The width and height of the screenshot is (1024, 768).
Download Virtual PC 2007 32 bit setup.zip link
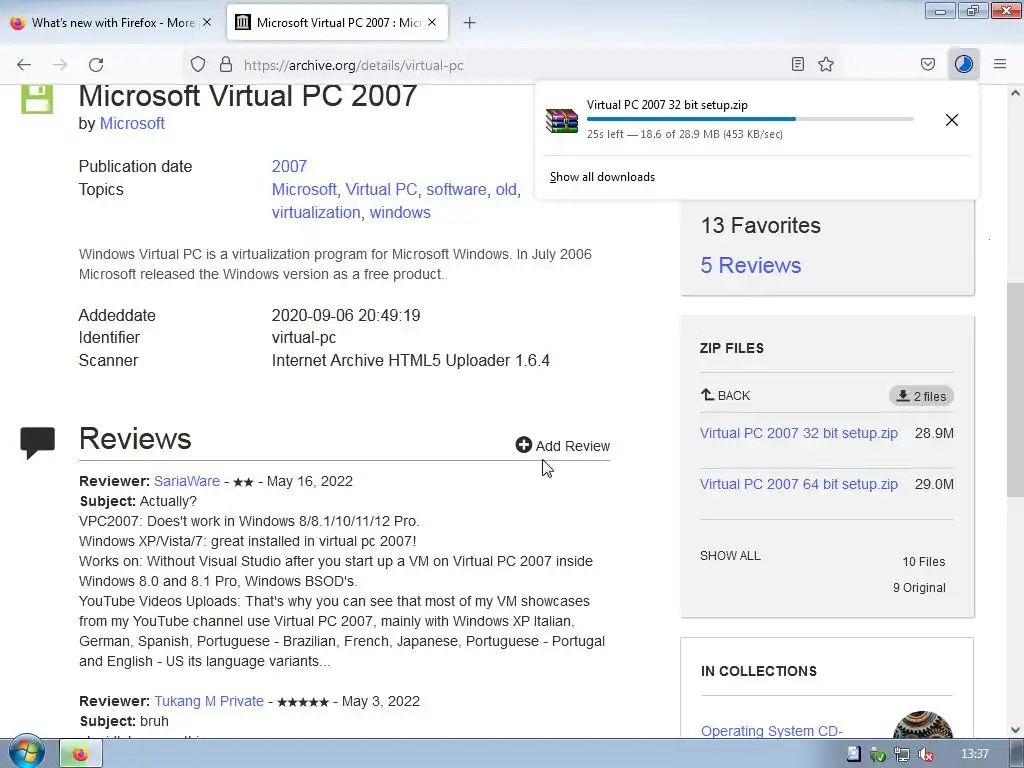799,433
